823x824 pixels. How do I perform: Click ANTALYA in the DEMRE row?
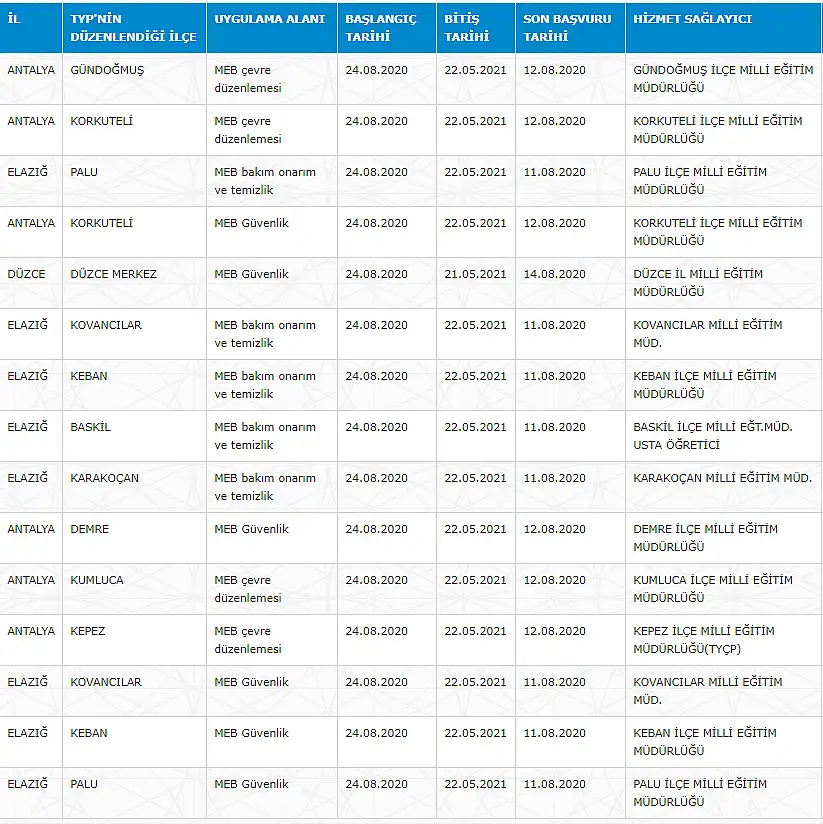[x=31, y=538]
